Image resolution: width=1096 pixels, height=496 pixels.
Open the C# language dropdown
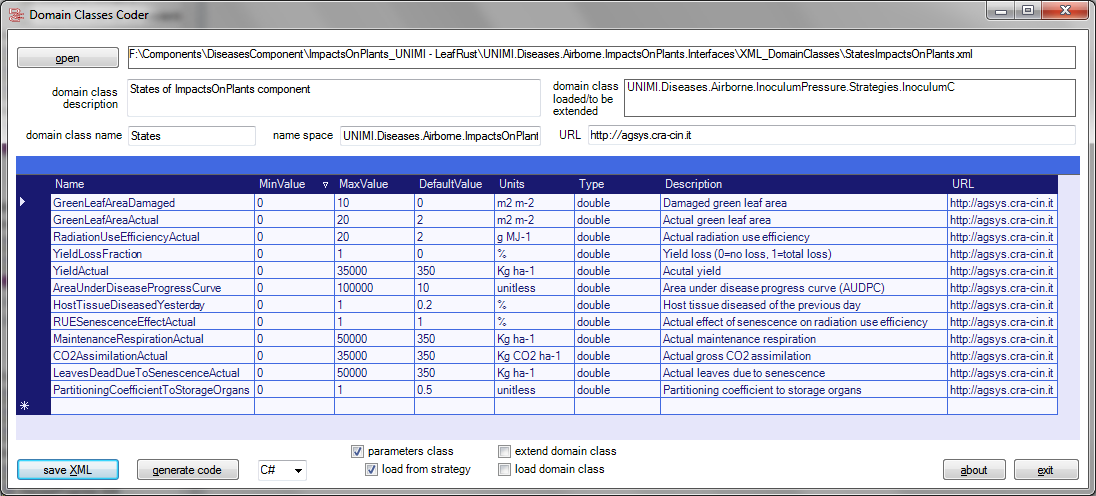click(282, 470)
